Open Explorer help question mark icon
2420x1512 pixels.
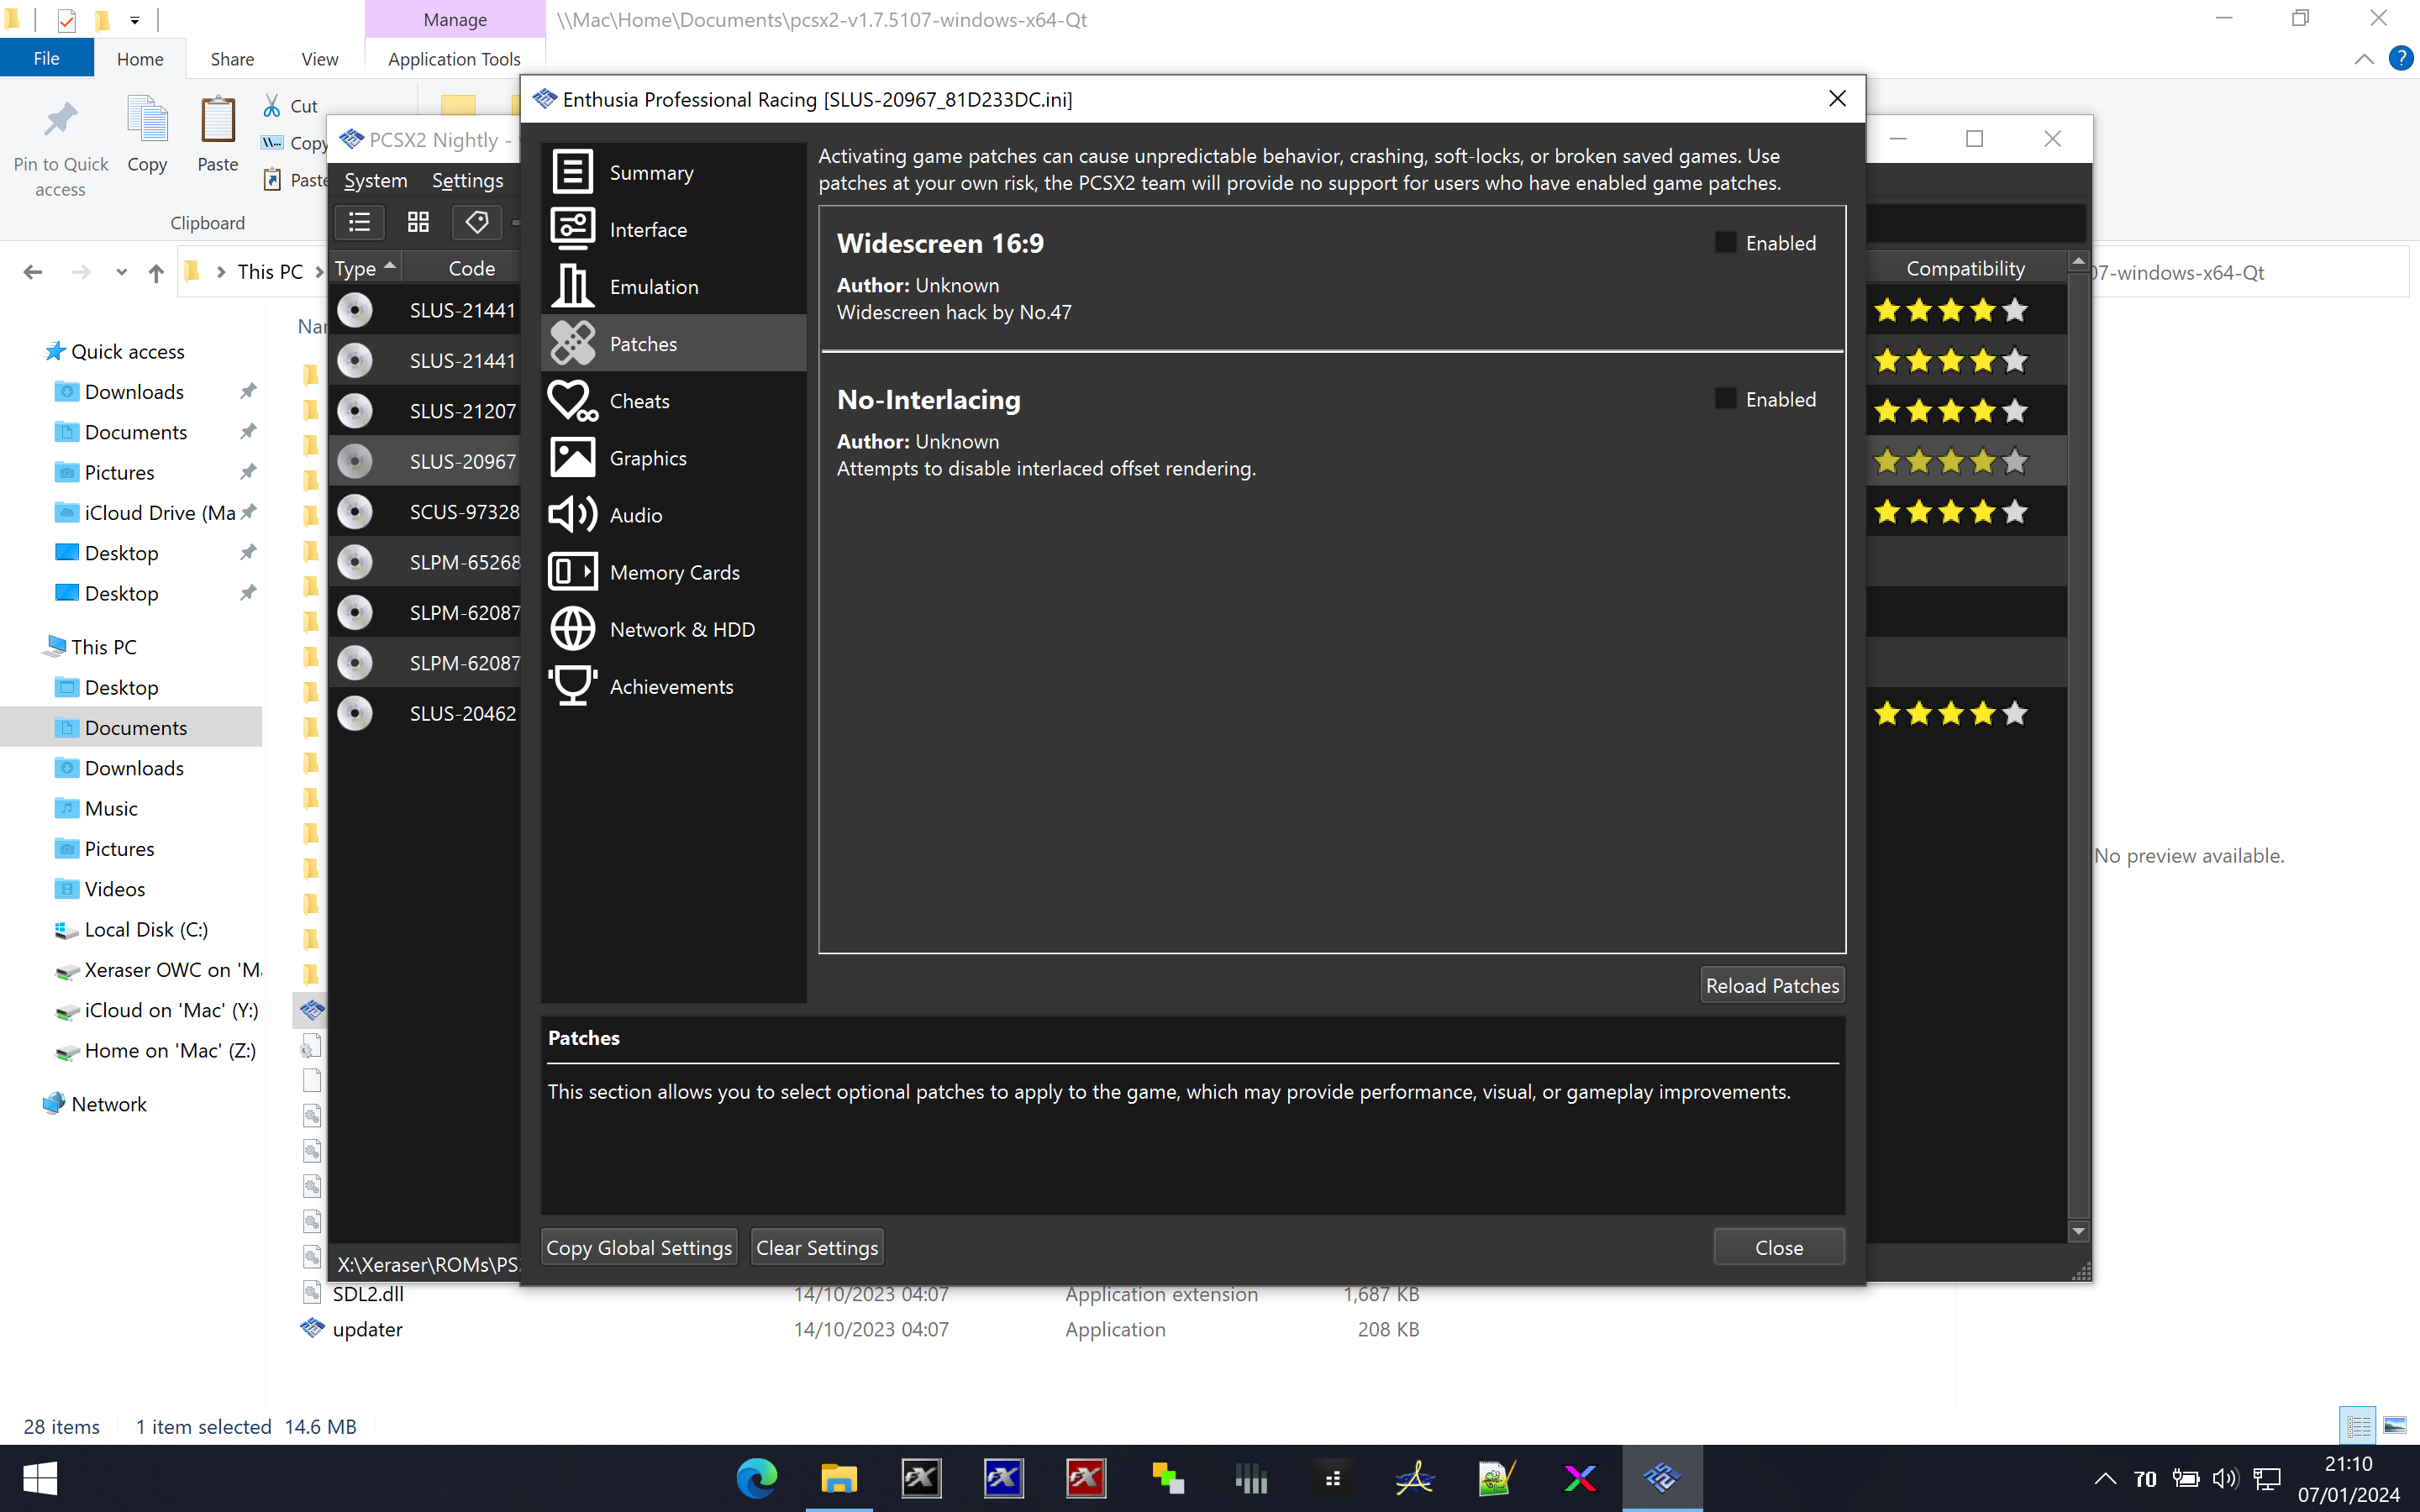click(2400, 58)
